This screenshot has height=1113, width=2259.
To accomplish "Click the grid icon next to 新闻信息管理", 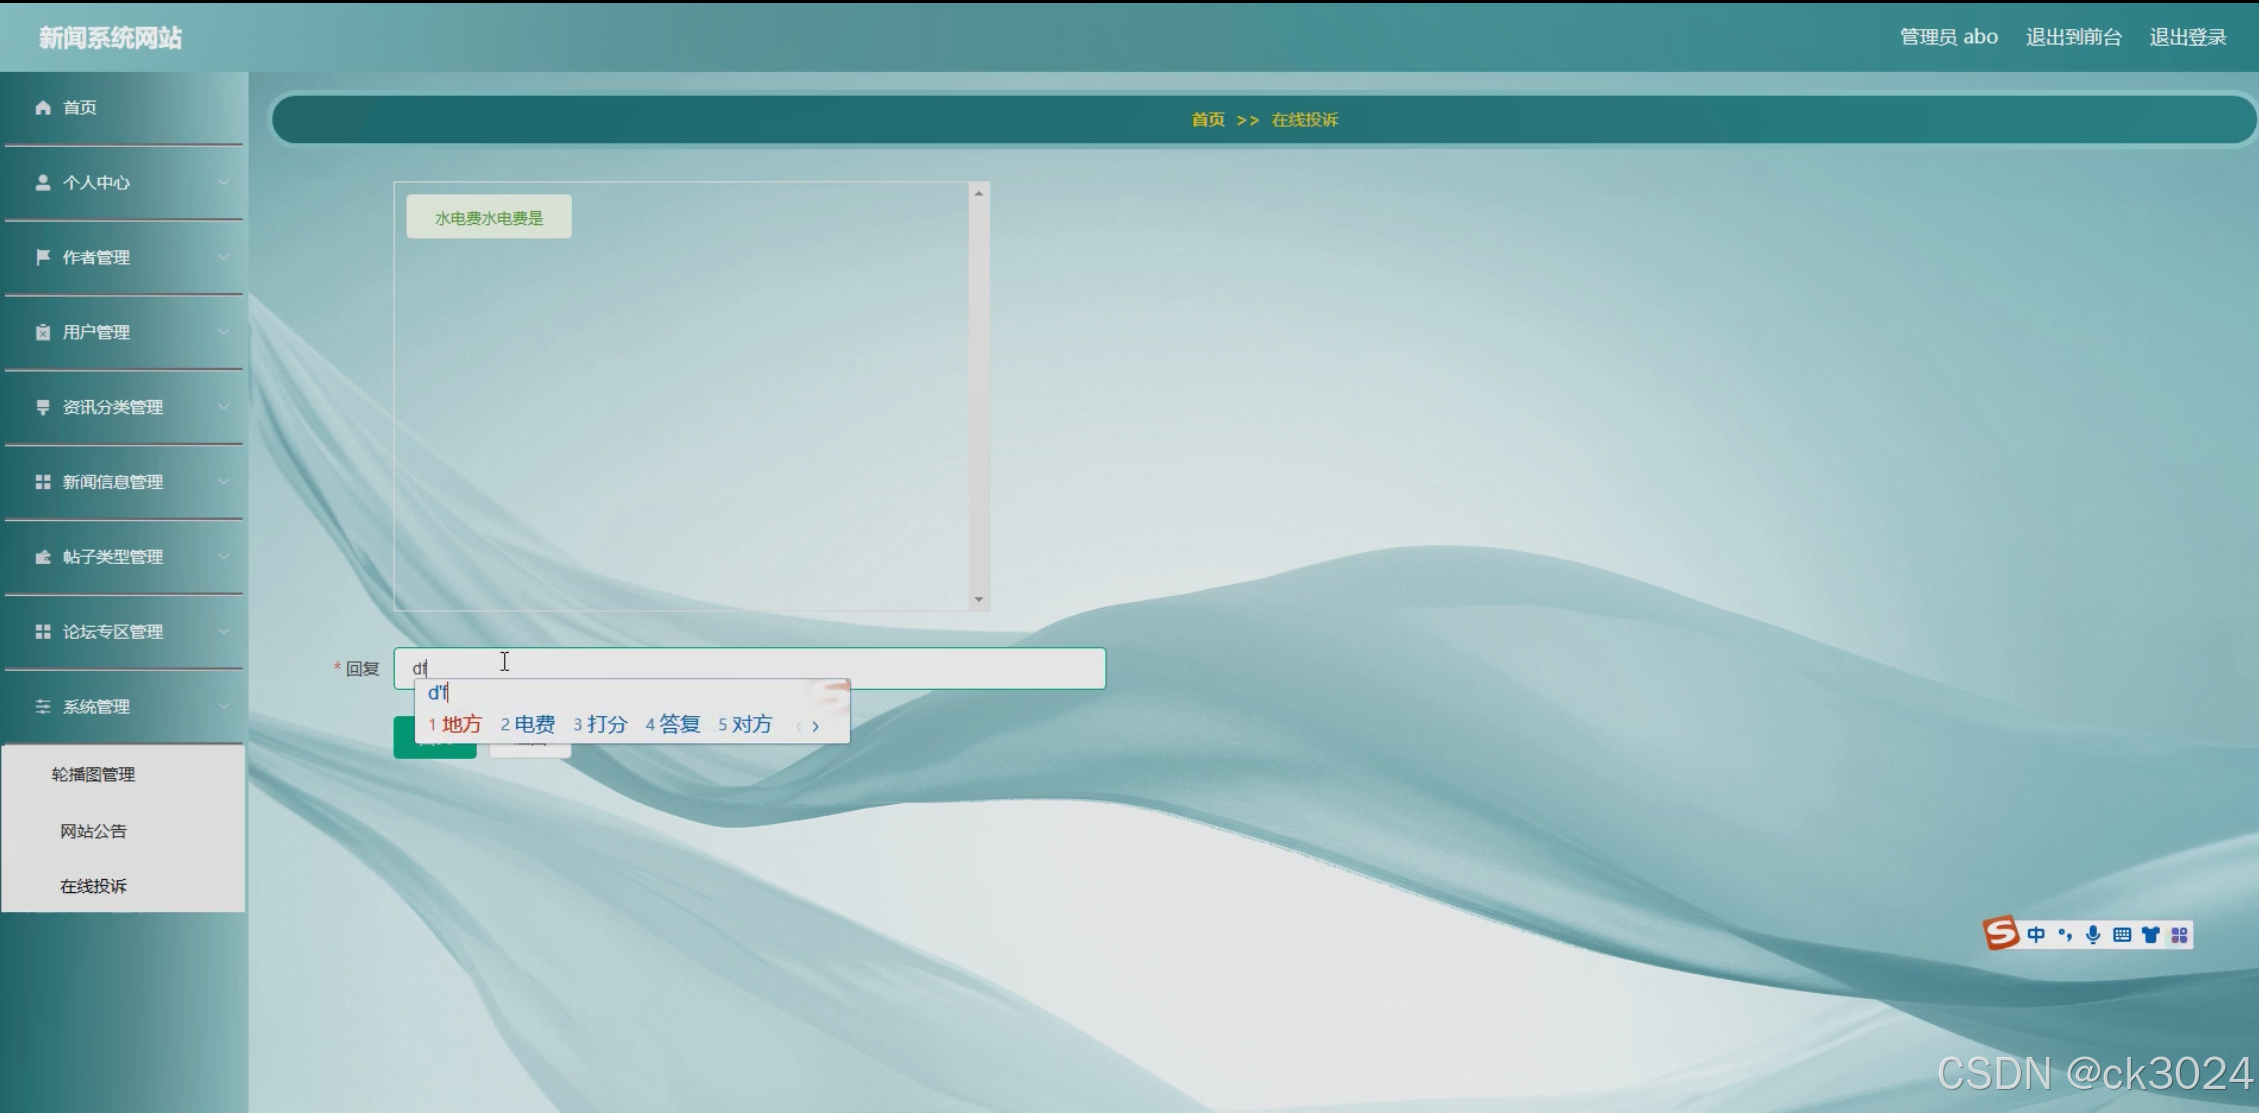I will (43, 482).
